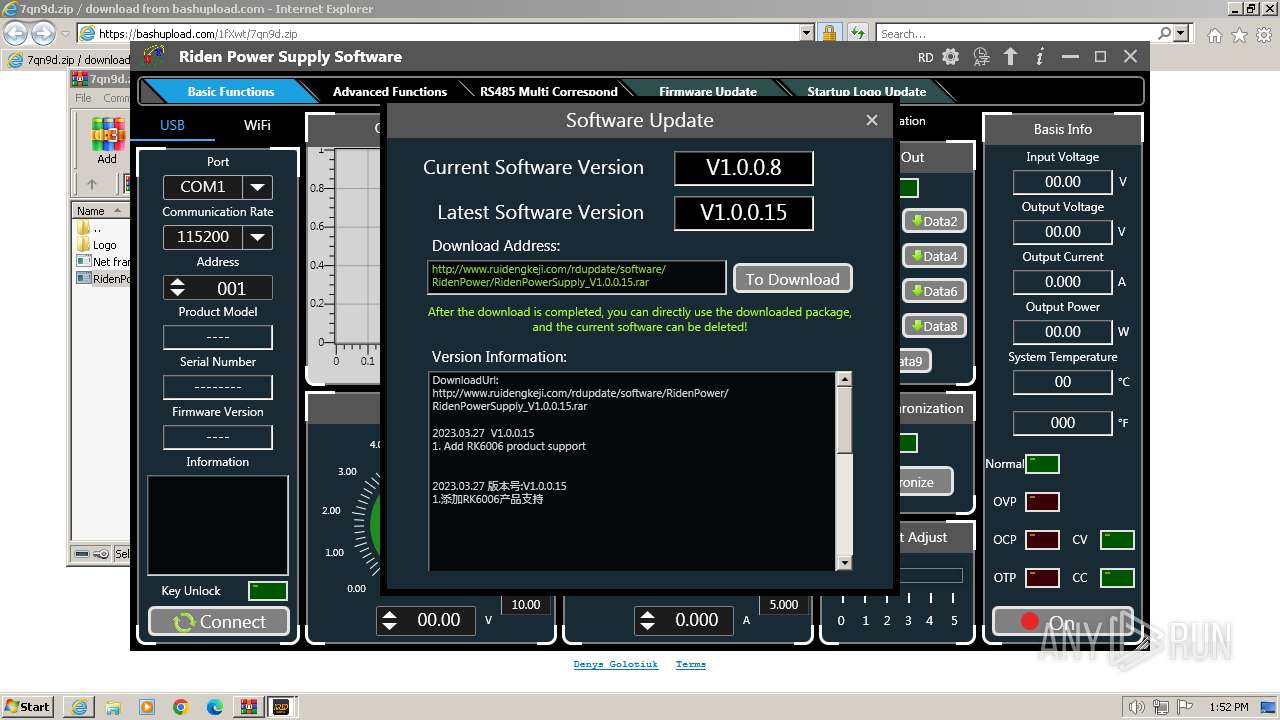
Task: Click the OVP indicator light
Action: 1043,502
